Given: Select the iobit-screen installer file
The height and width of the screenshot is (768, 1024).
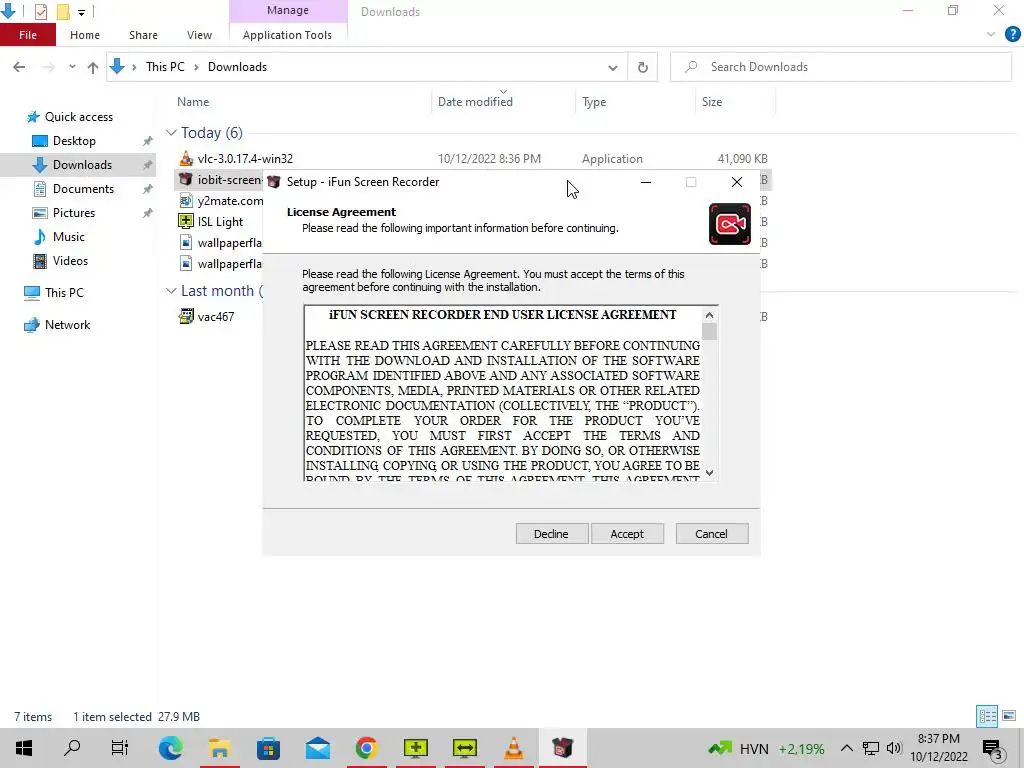Looking at the screenshot, I should [x=220, y=180].
